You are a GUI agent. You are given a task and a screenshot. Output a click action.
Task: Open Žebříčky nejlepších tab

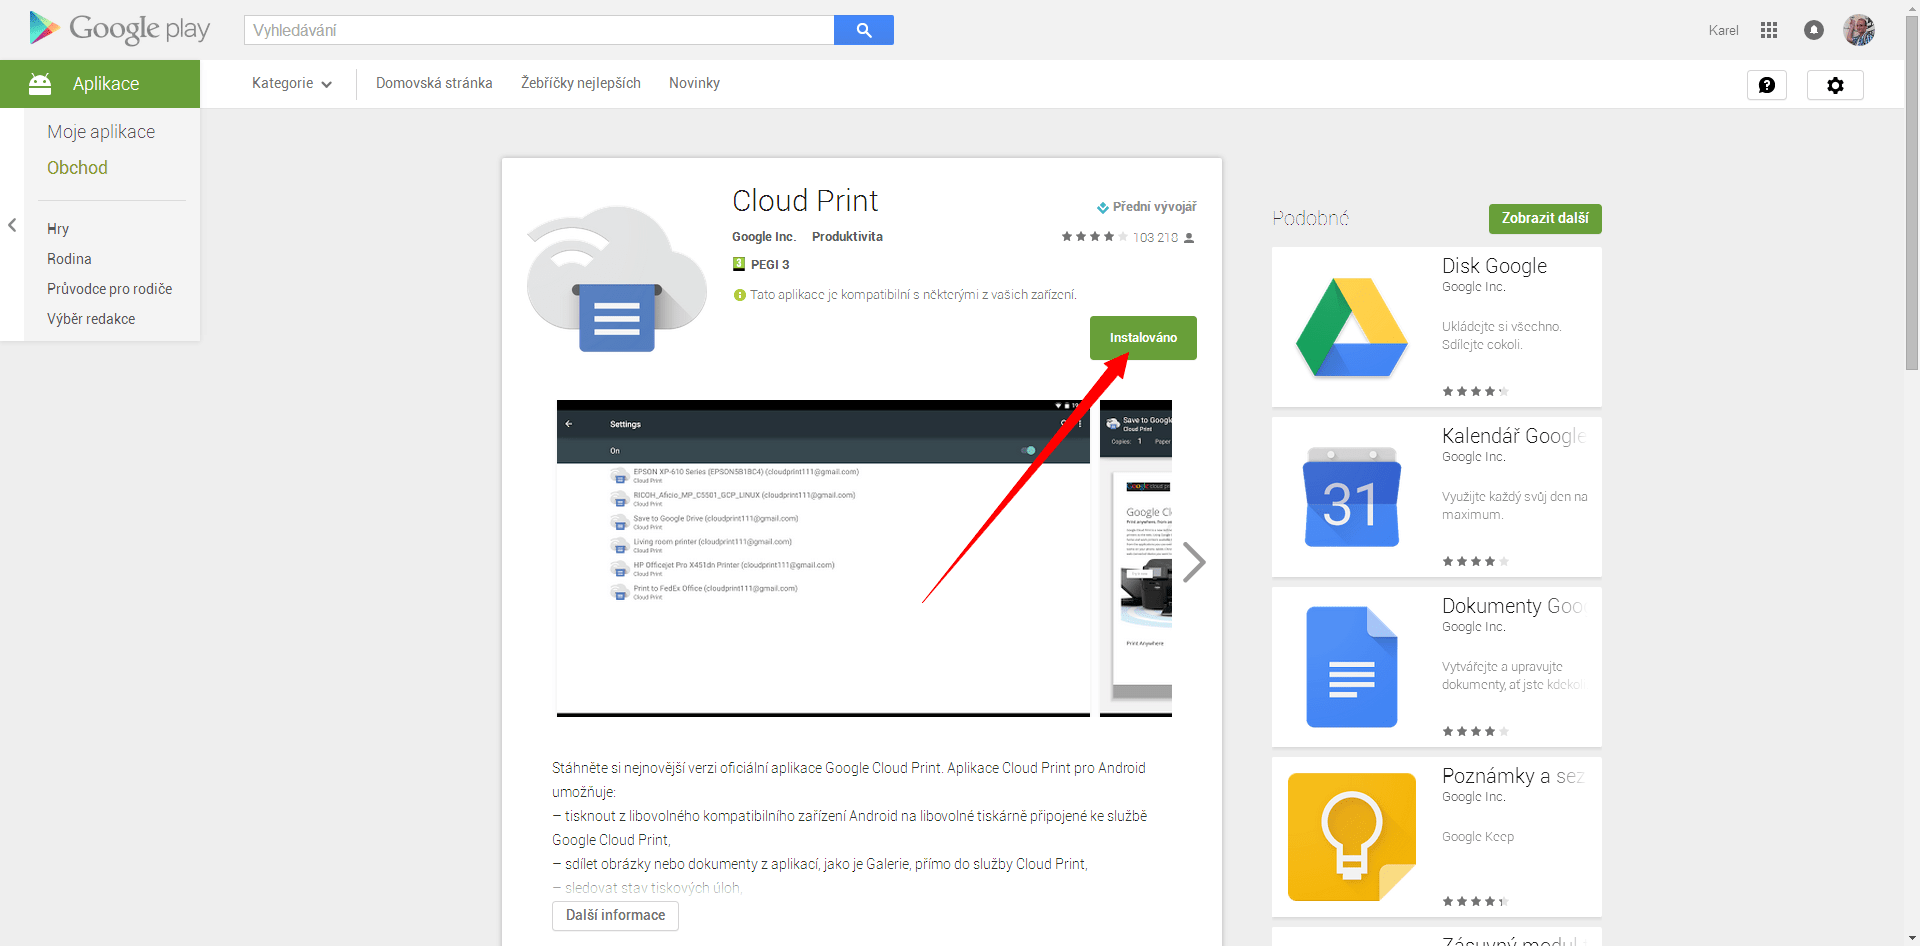[x=581, y=83]
